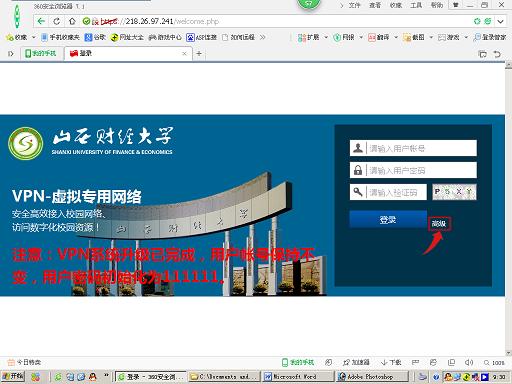Click the Windows Start button
This screenshot has height=384, width=512.
[13, 377]
